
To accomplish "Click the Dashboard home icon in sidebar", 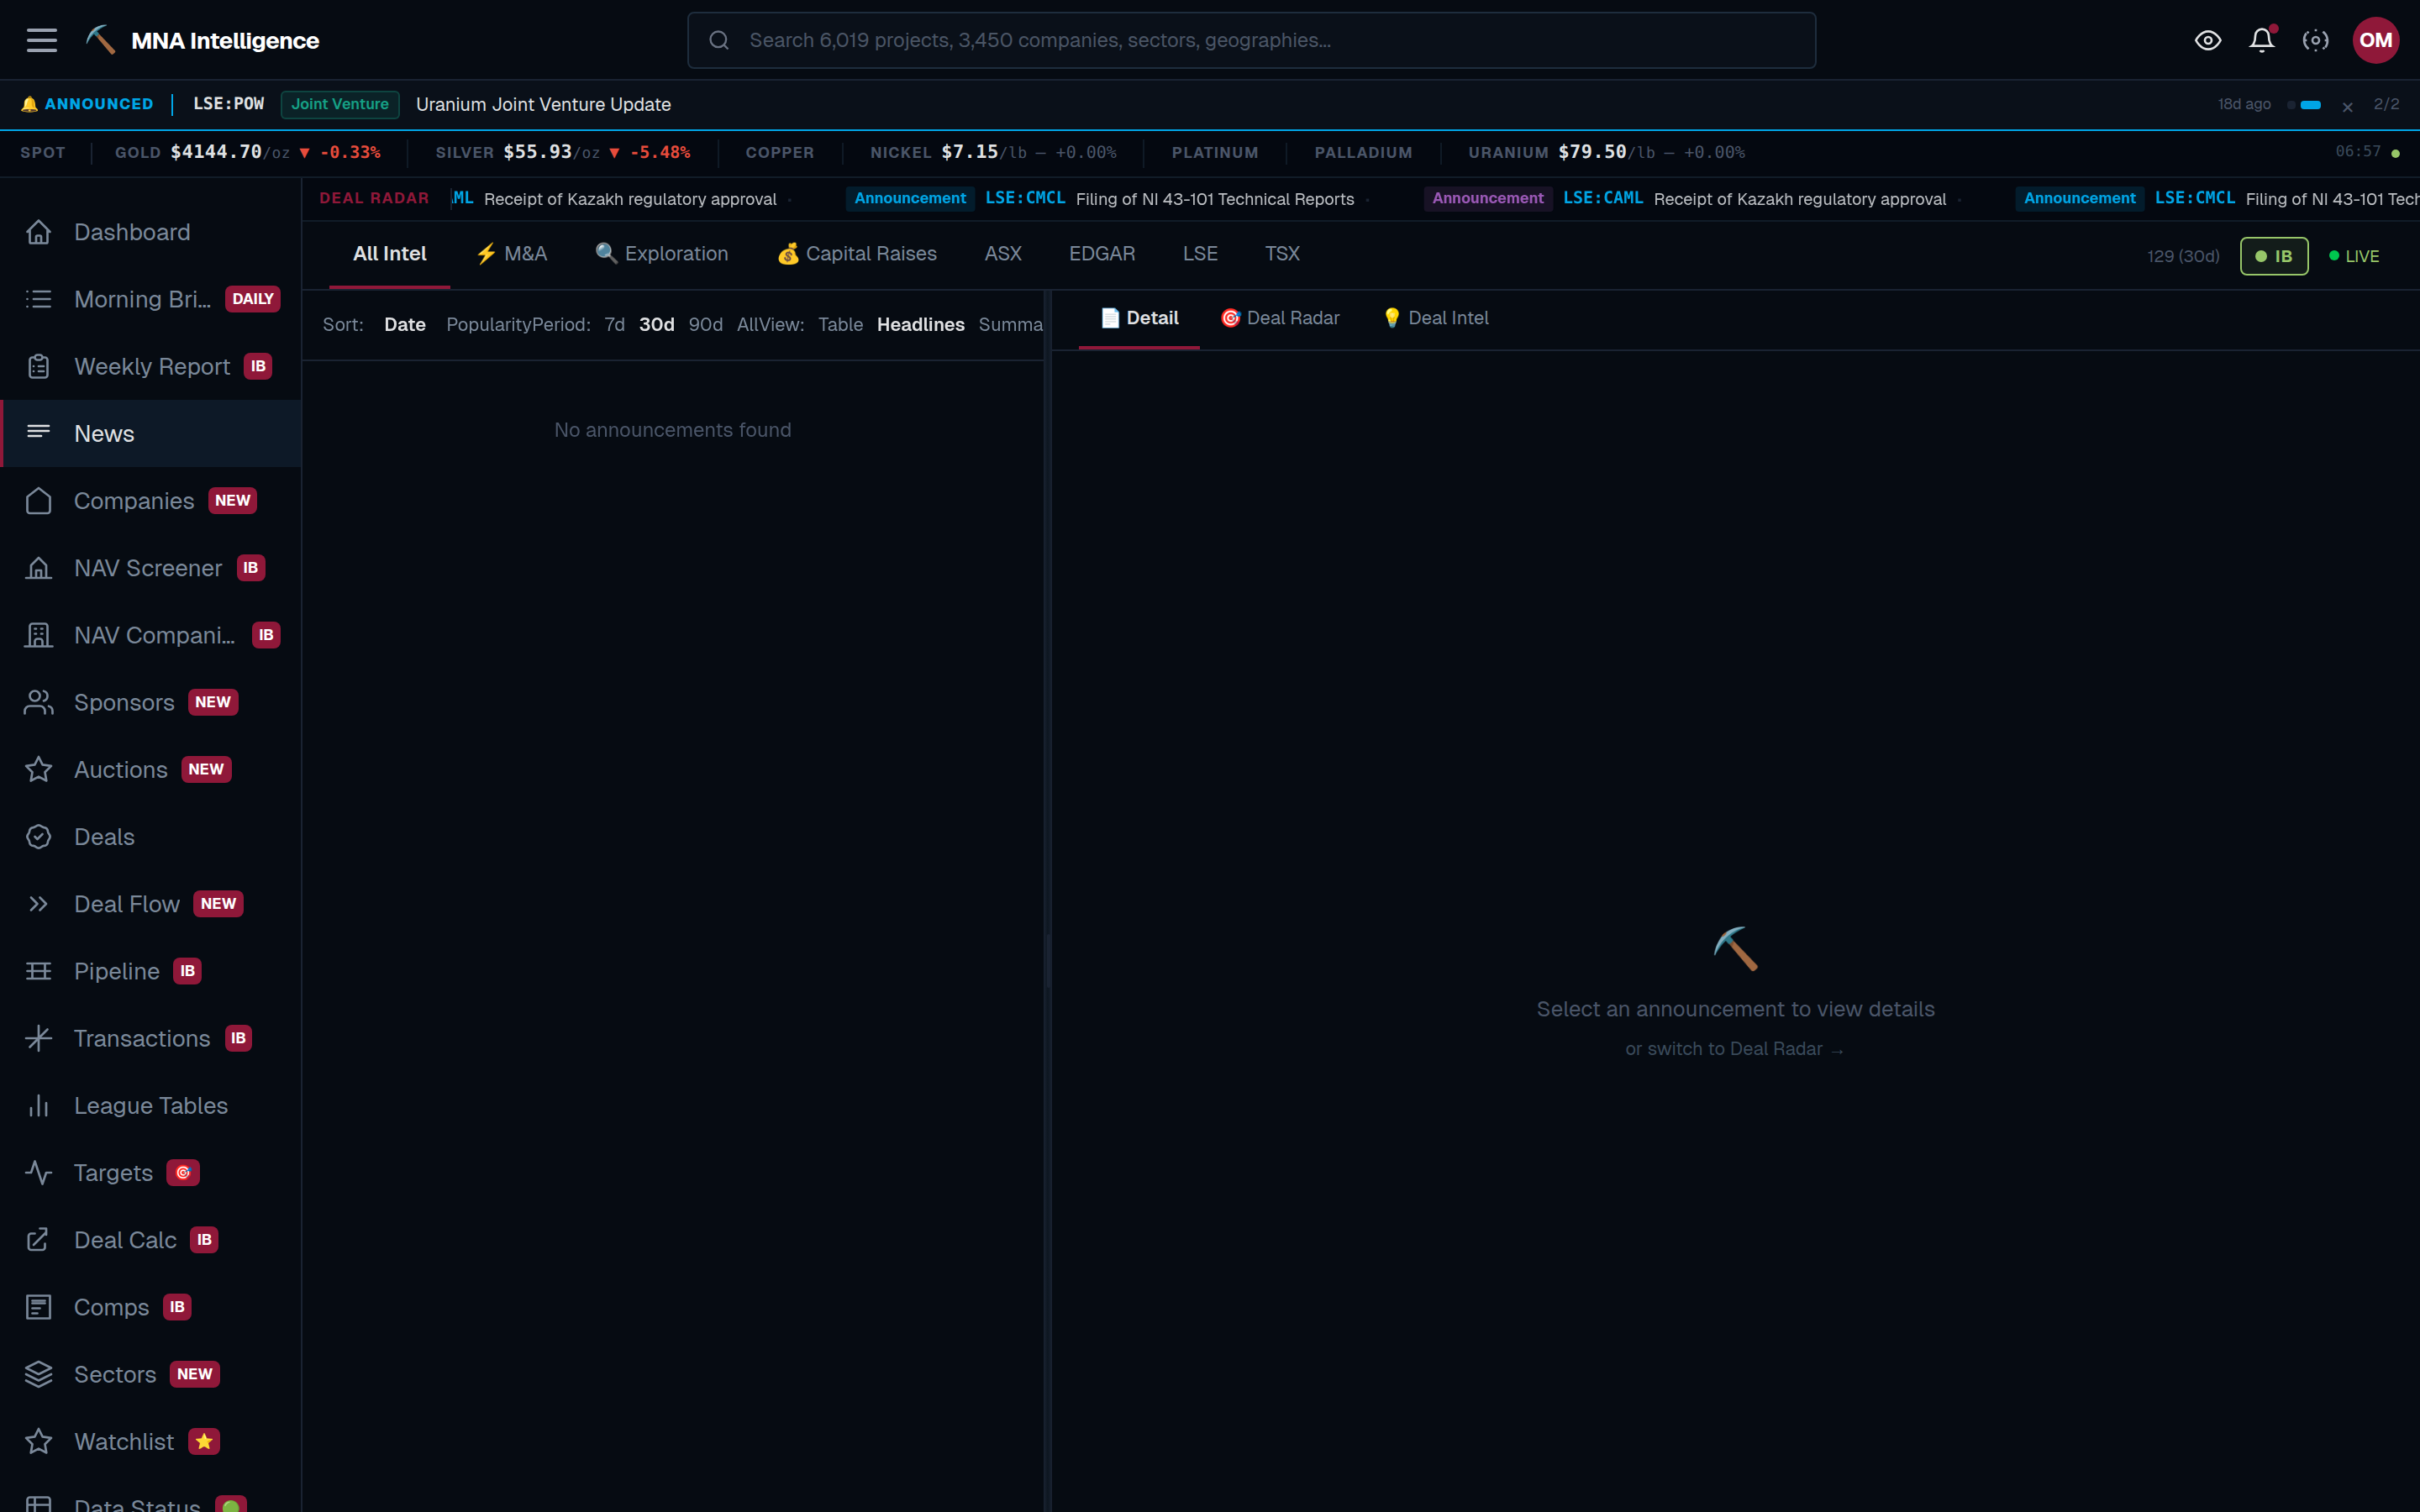I will (x=38, y=232).
